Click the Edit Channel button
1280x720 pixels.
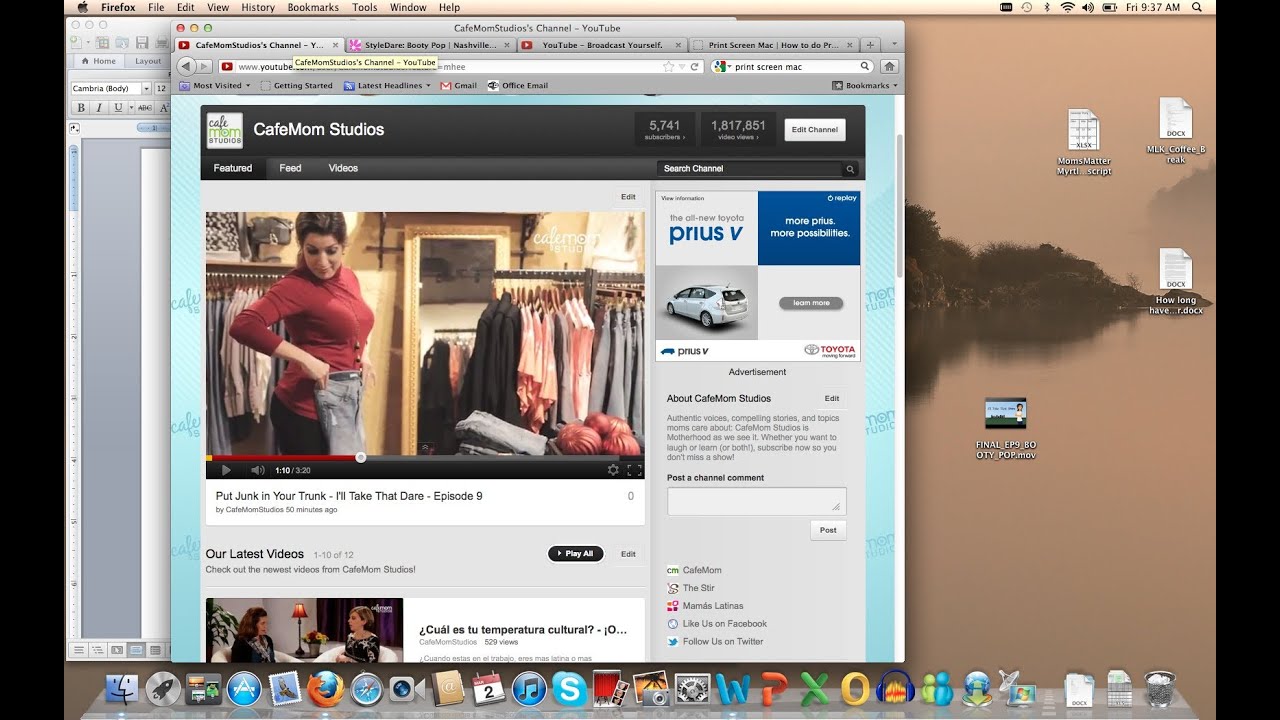tap(815, 130)
